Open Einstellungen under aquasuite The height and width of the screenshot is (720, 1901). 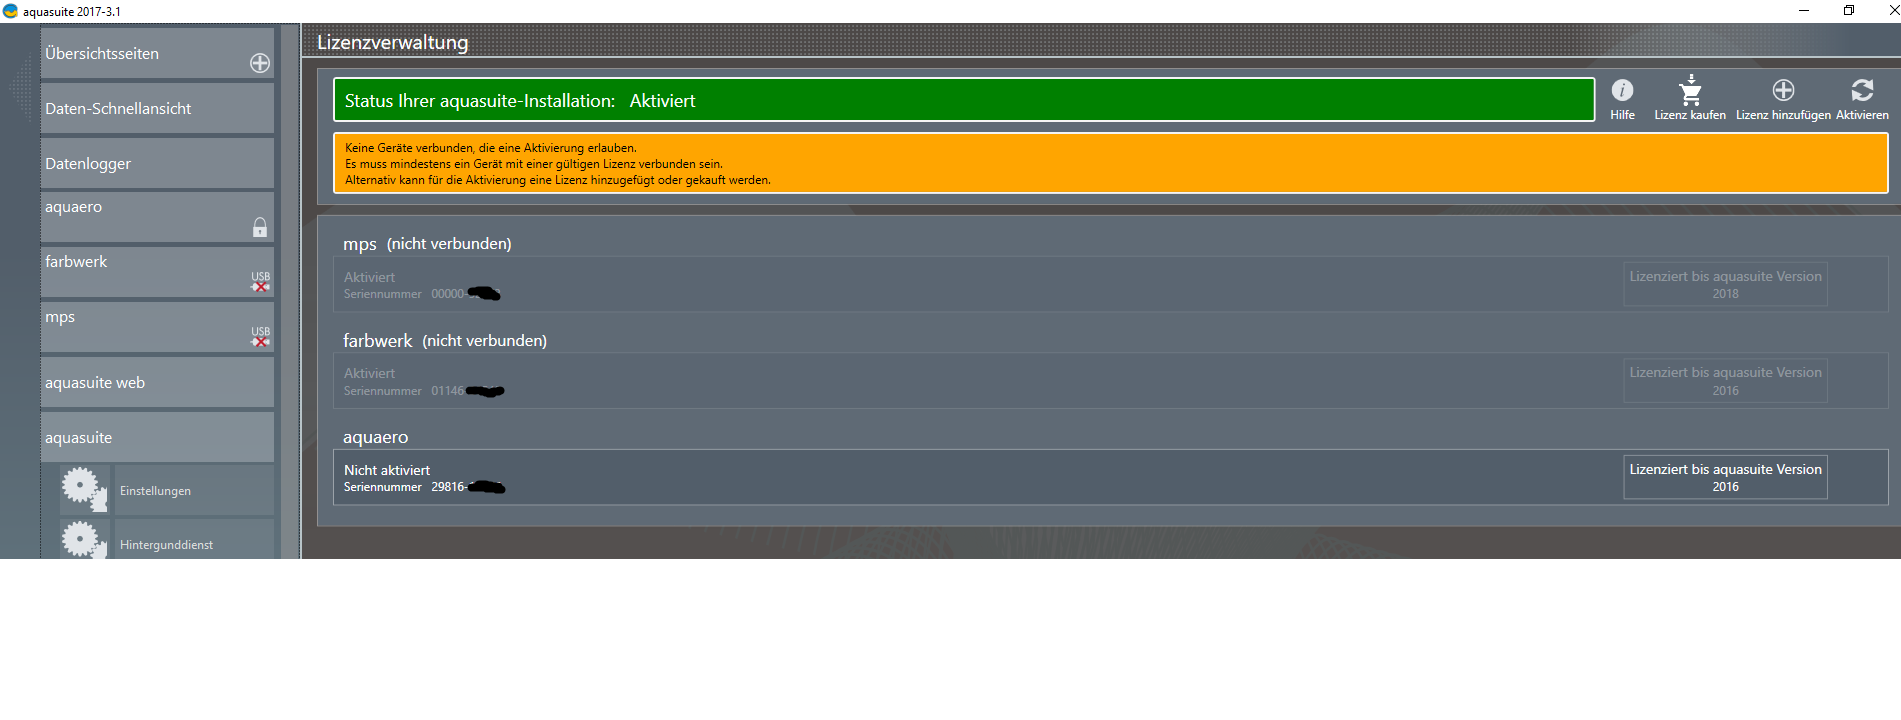tap(194, 490)
